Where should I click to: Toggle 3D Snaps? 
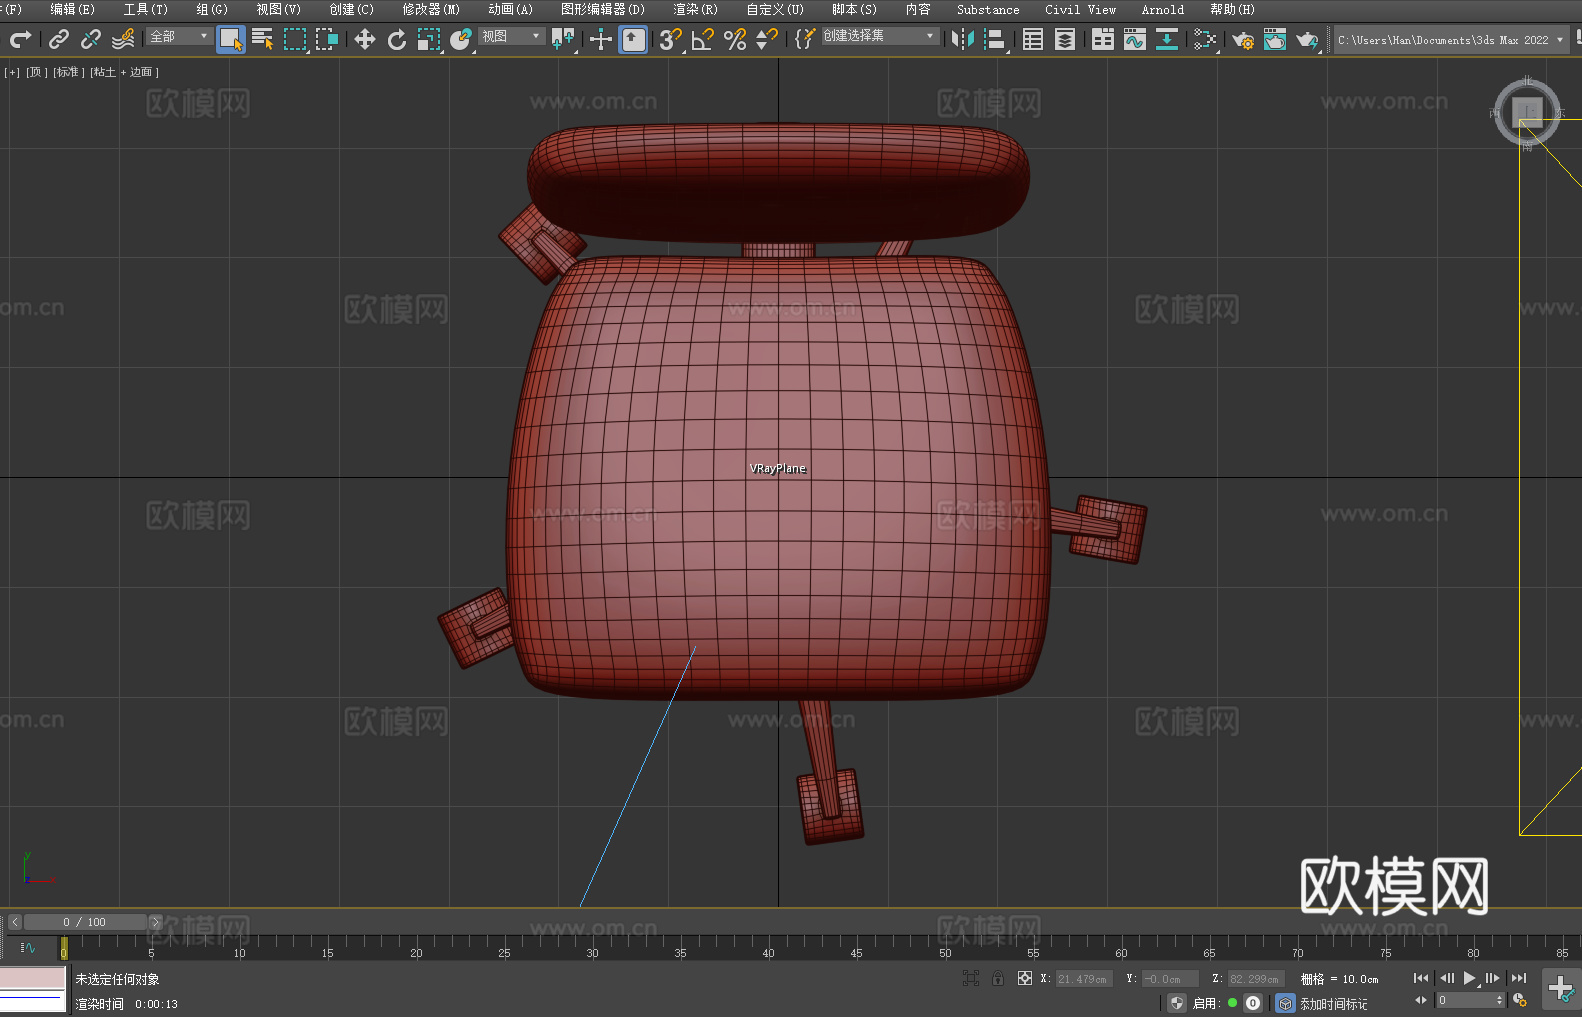[x=671, y=39]
